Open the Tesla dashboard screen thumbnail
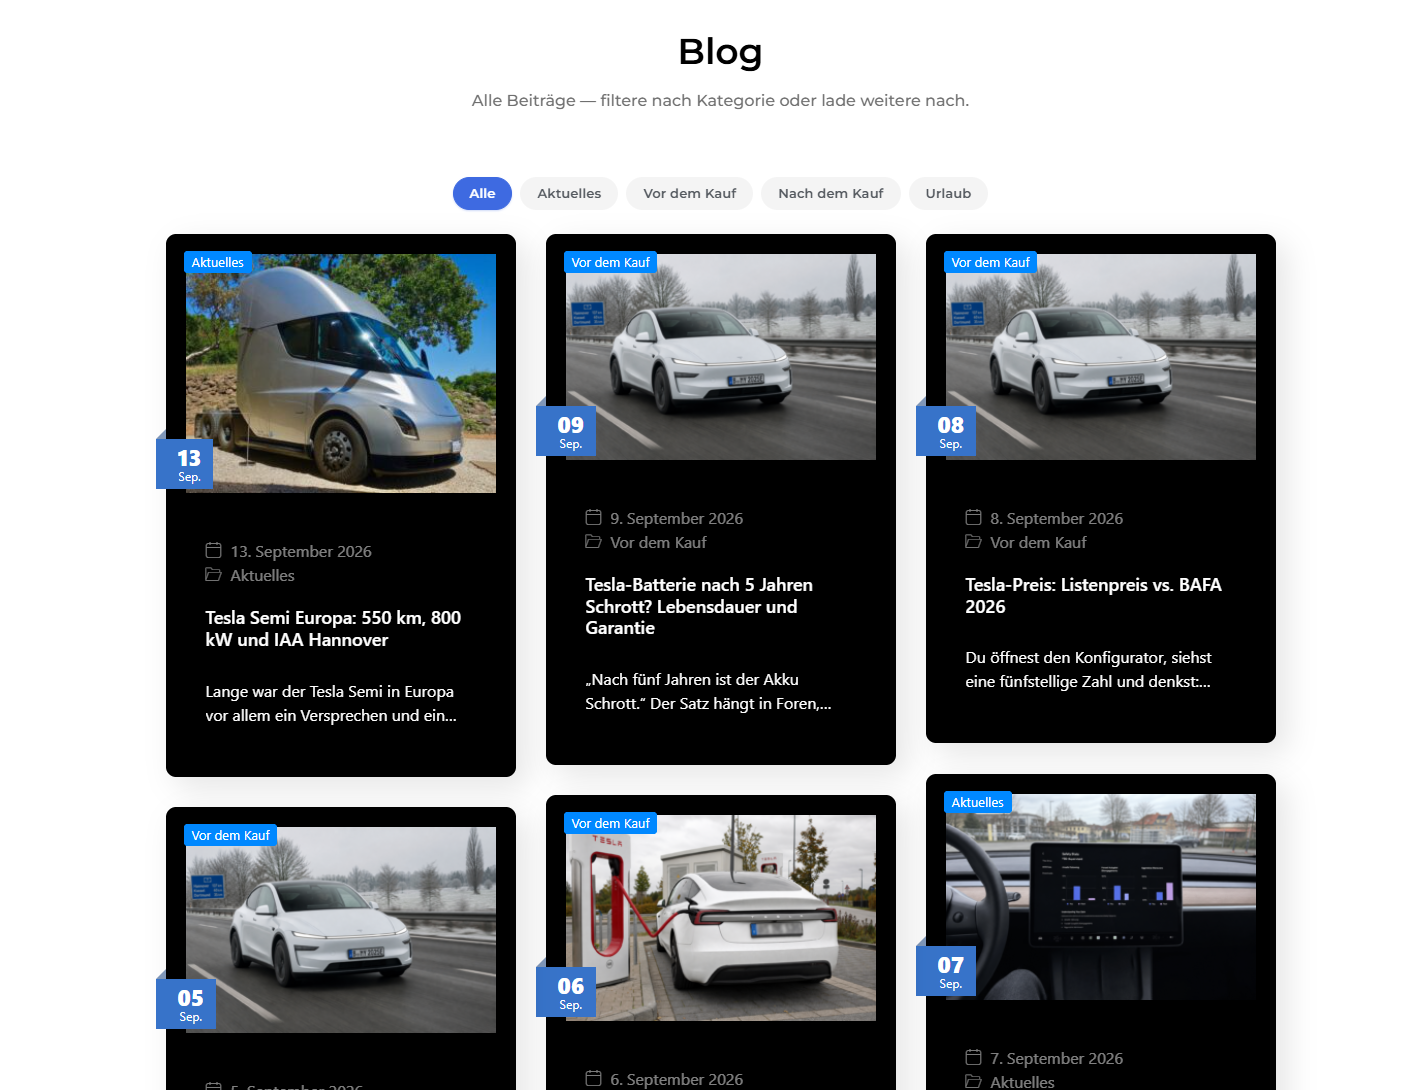The height and width of the screenshot is (1090, 1401). tap(1101, 897)
